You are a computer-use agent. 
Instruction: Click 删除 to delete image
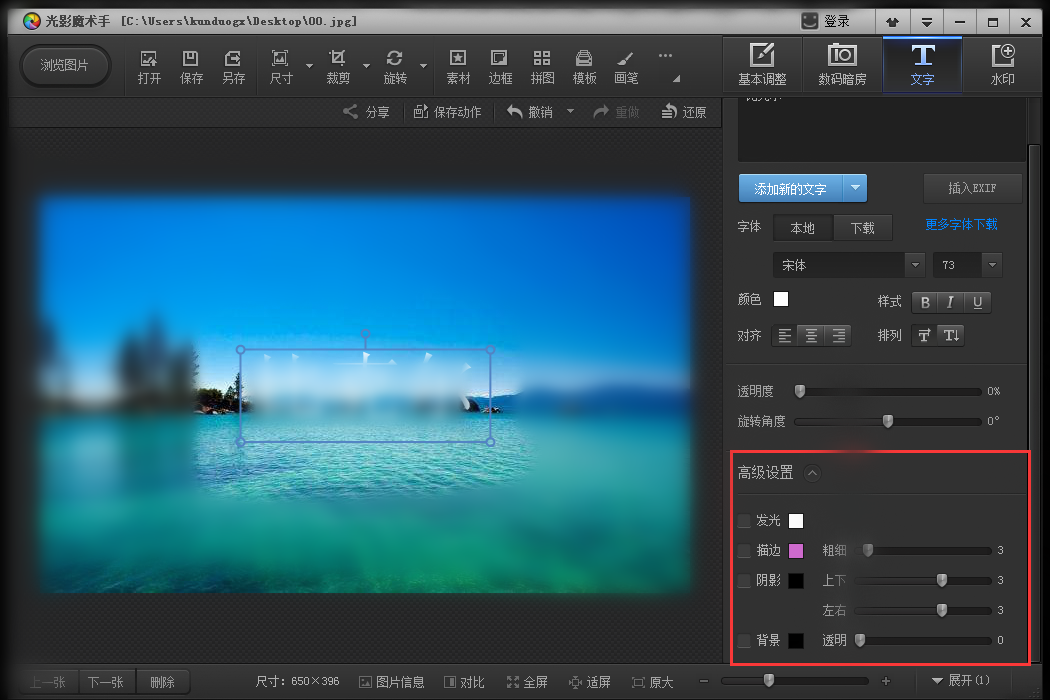pos(163,682)
